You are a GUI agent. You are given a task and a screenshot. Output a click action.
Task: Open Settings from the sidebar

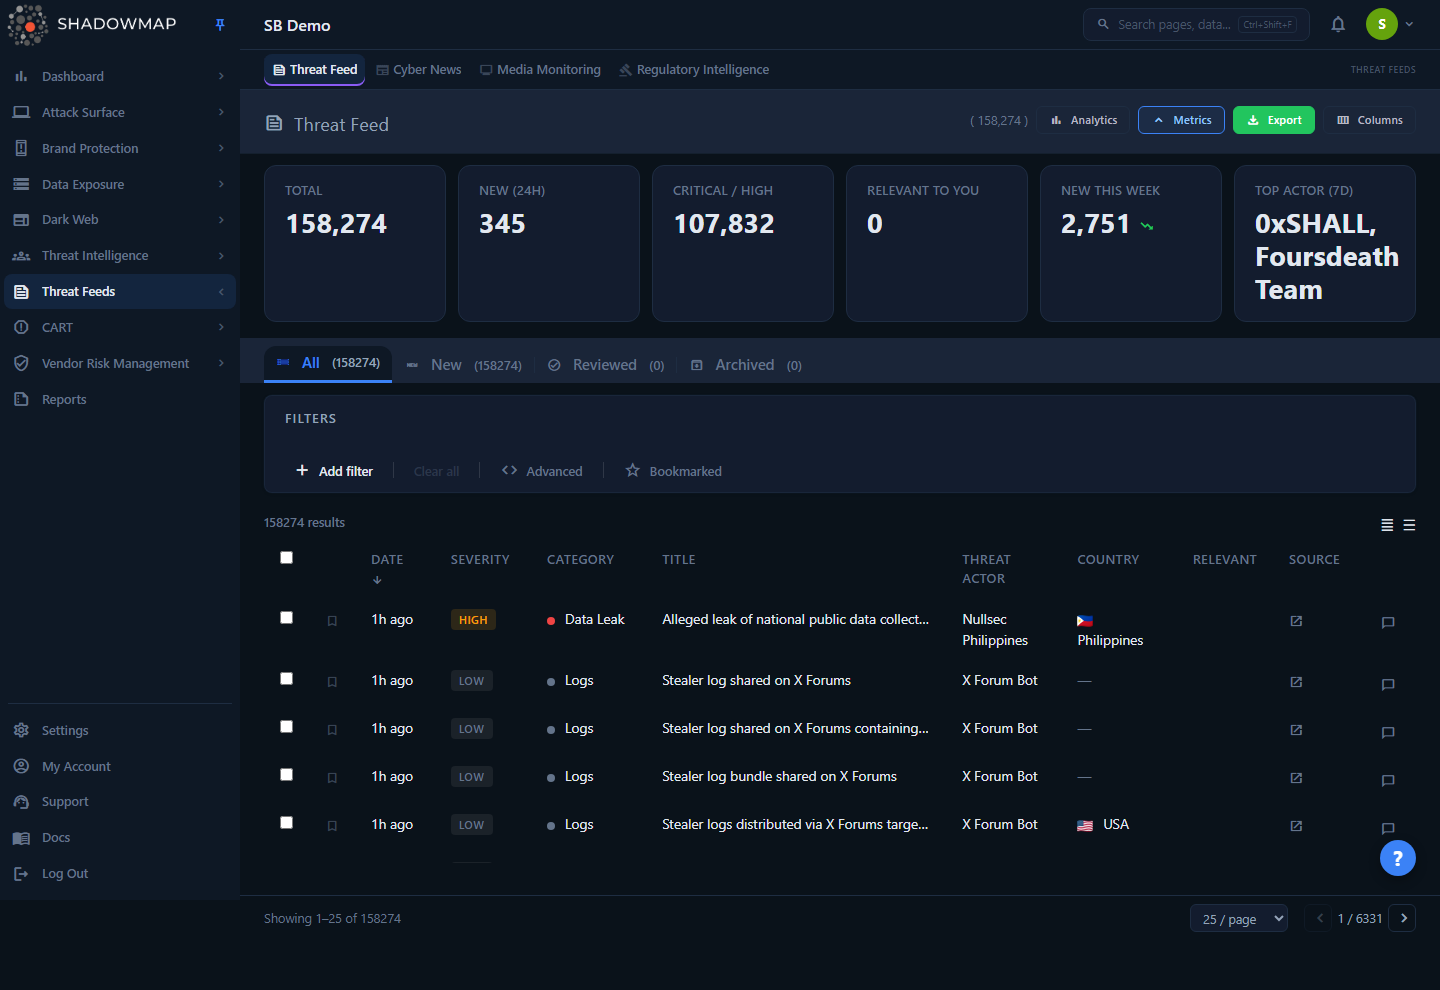tap(120, 730)
